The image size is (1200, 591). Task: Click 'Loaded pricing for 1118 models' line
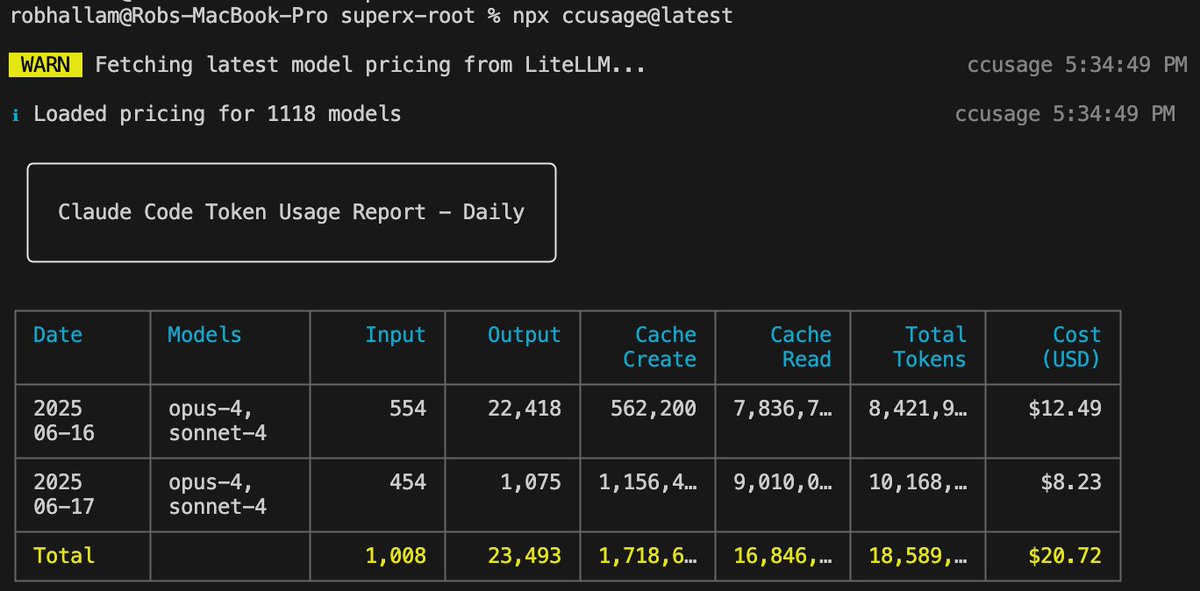click(x=217, y=114)
